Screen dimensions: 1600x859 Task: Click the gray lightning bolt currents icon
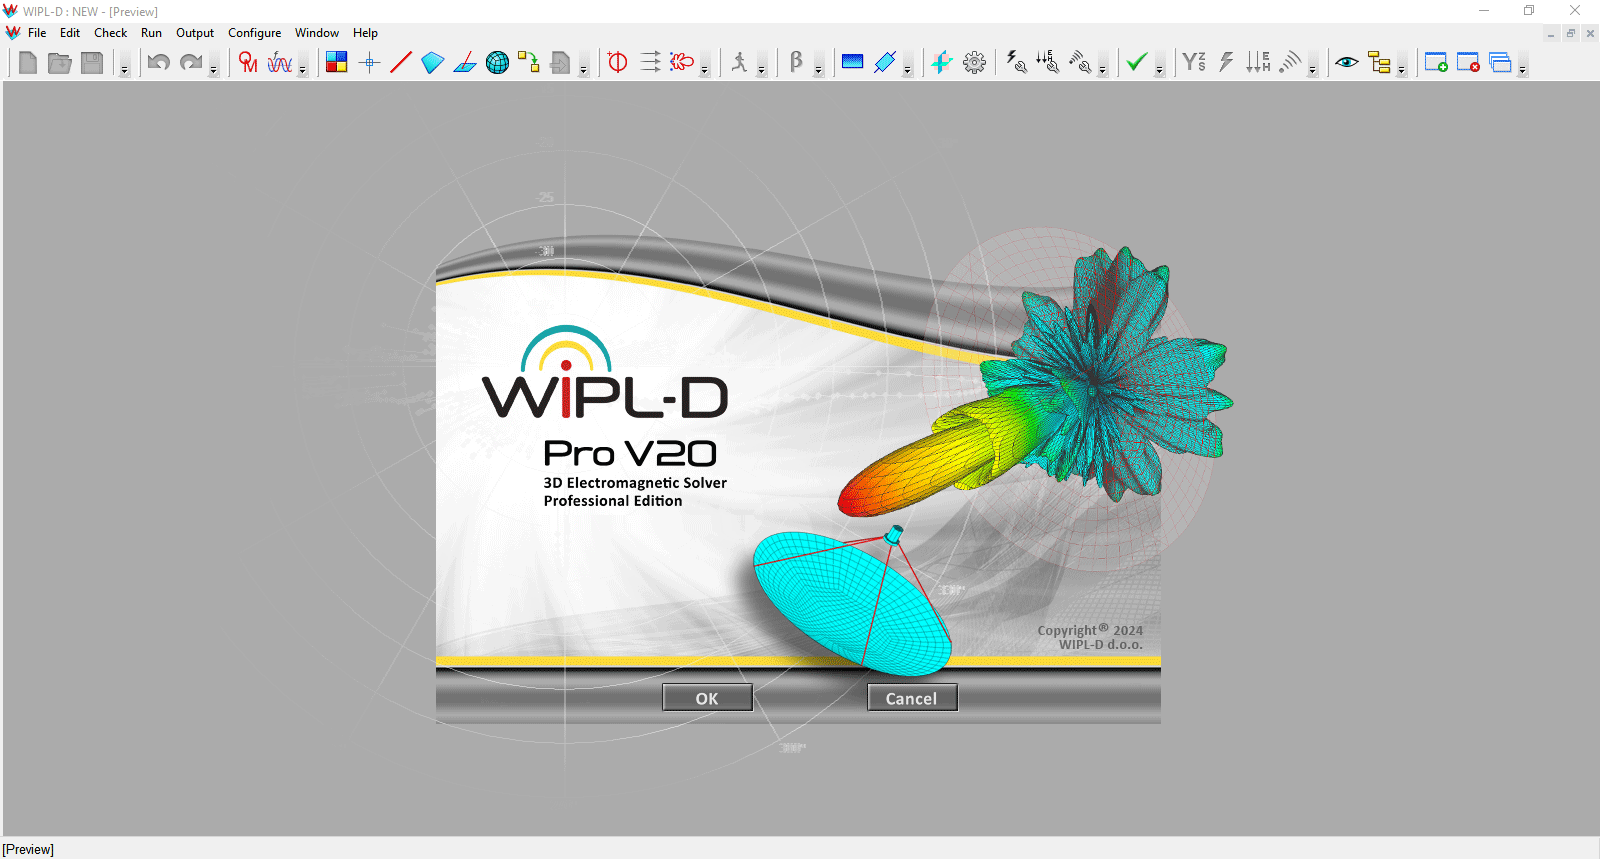1226,63
